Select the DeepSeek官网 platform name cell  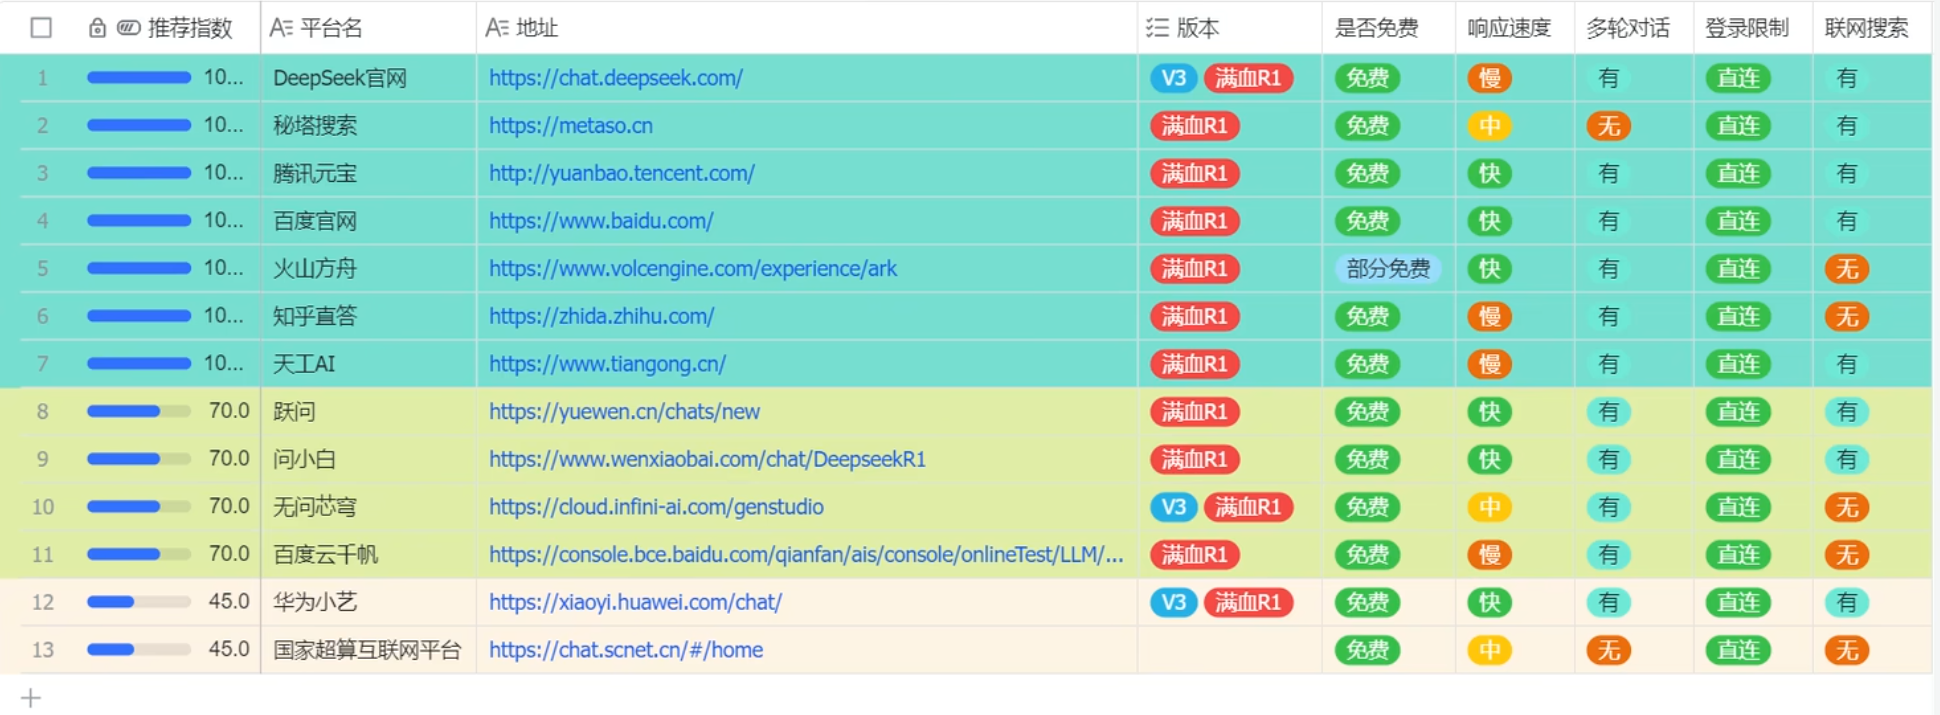click(x=368, y=78)
